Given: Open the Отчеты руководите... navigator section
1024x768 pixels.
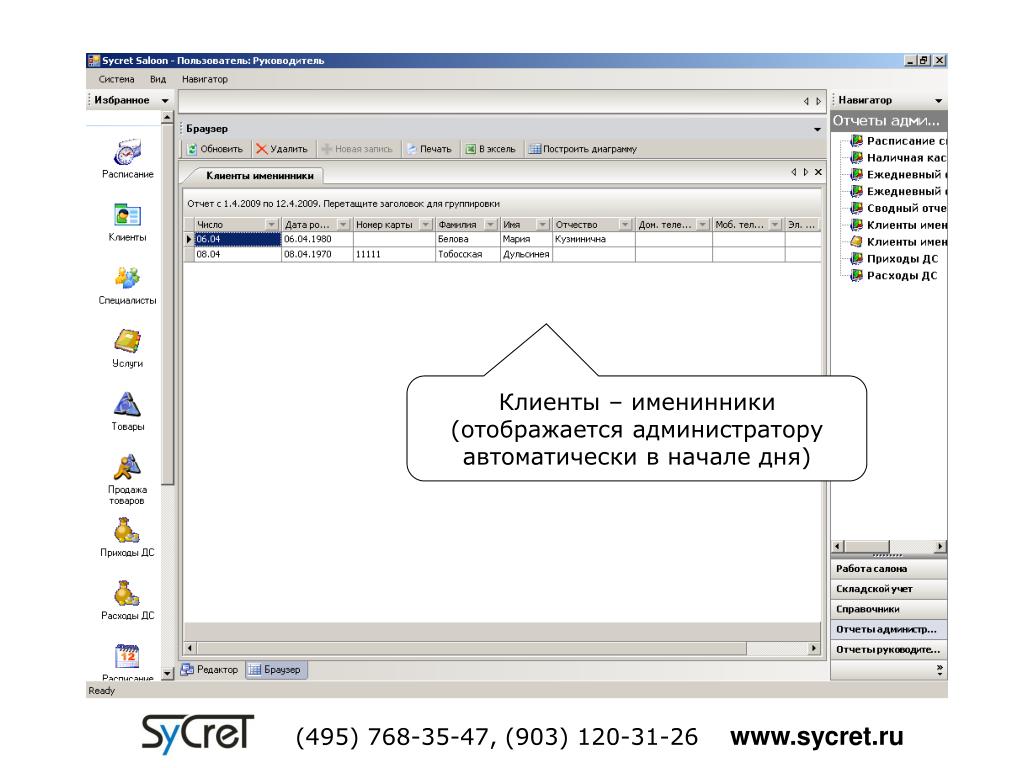Looking at the screenshot, I should point(889,650).
